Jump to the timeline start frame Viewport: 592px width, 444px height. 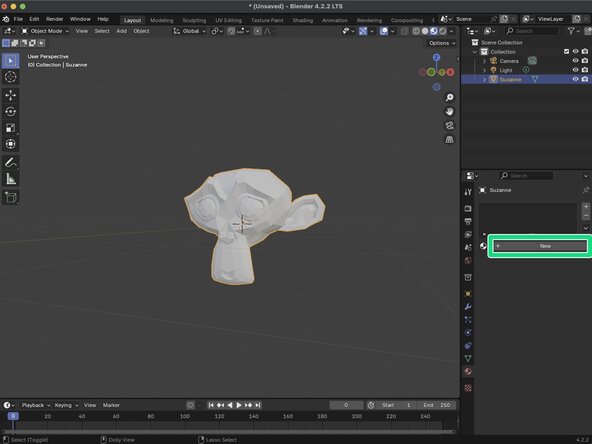pyautogui.click(x=211, y=405)
